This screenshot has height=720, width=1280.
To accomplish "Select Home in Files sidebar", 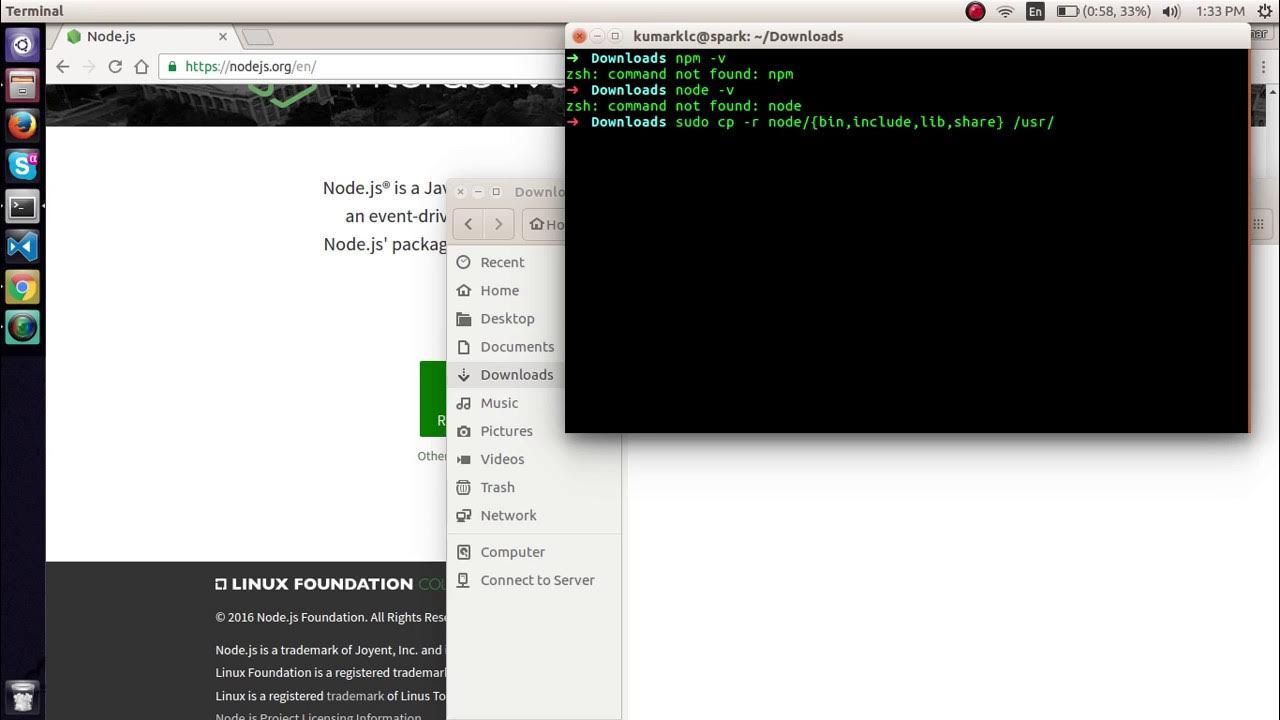I will point(500,290).
